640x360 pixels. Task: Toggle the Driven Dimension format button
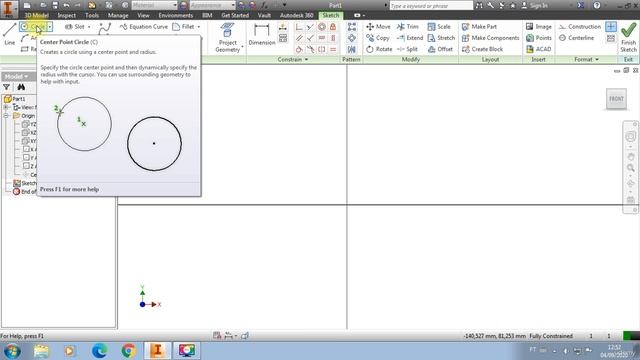pyautogui.click(x=611, y=38)
